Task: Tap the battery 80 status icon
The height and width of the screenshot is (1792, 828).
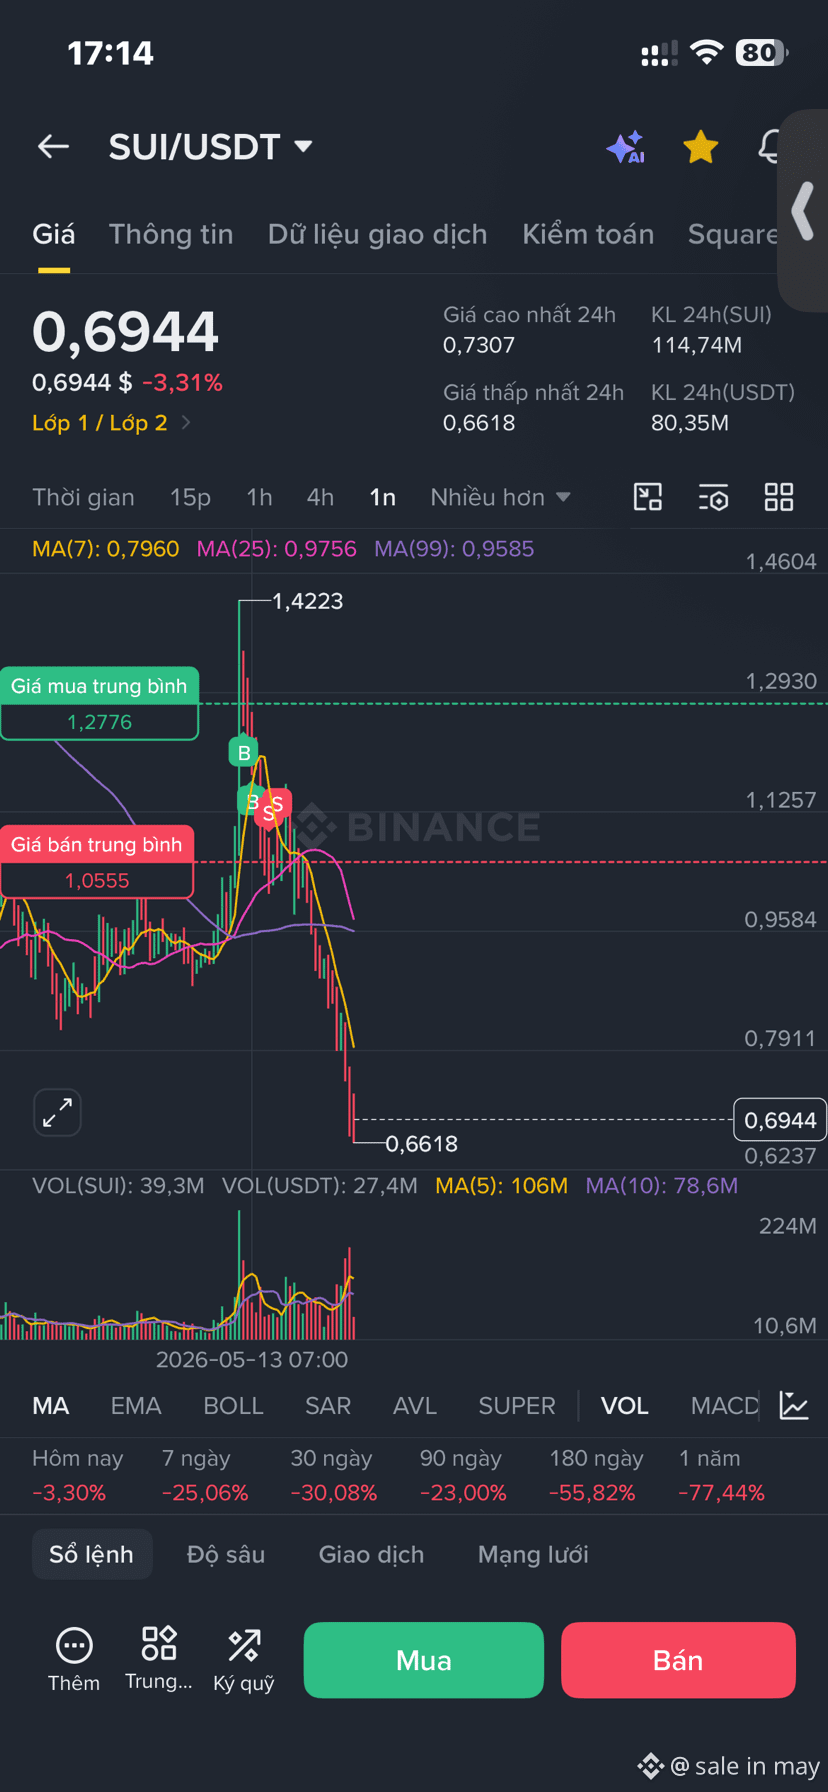Action: coord(762,53)
